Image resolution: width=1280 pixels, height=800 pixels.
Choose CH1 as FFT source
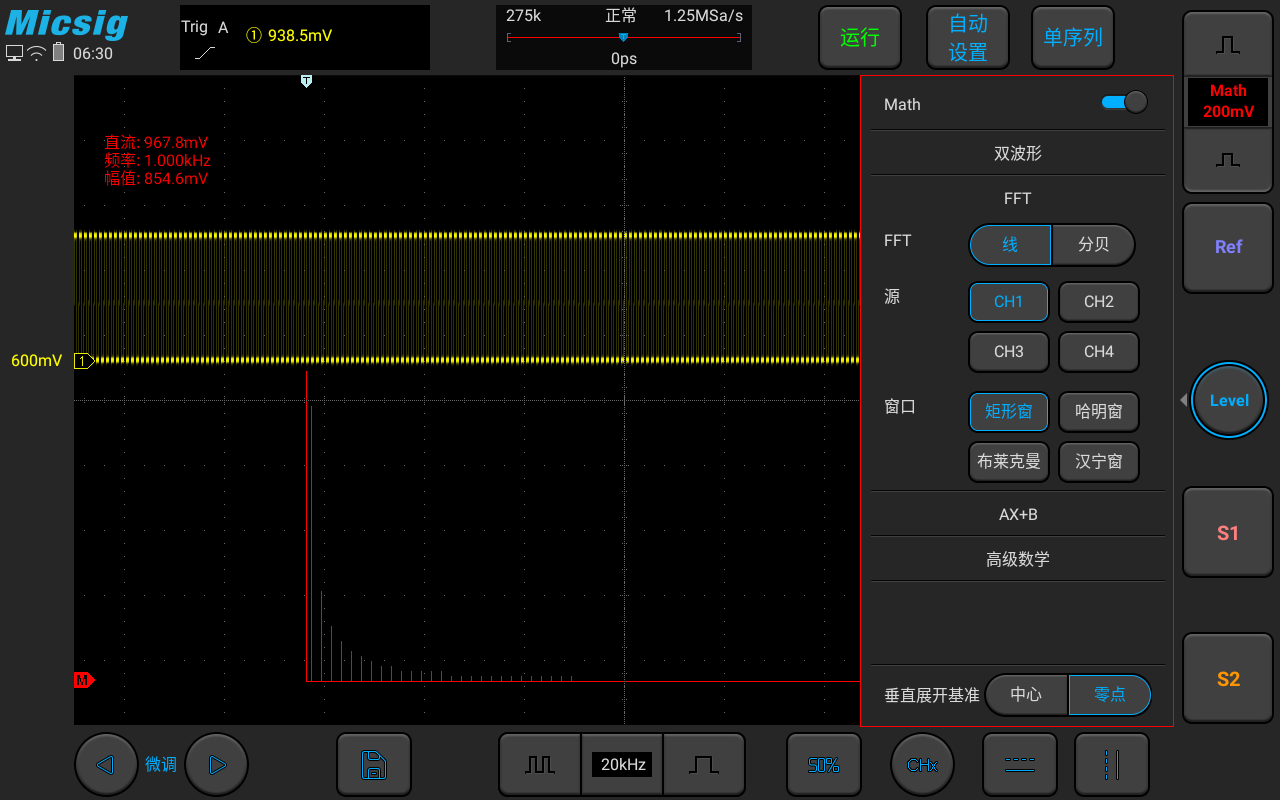(x=1009, y=301)
